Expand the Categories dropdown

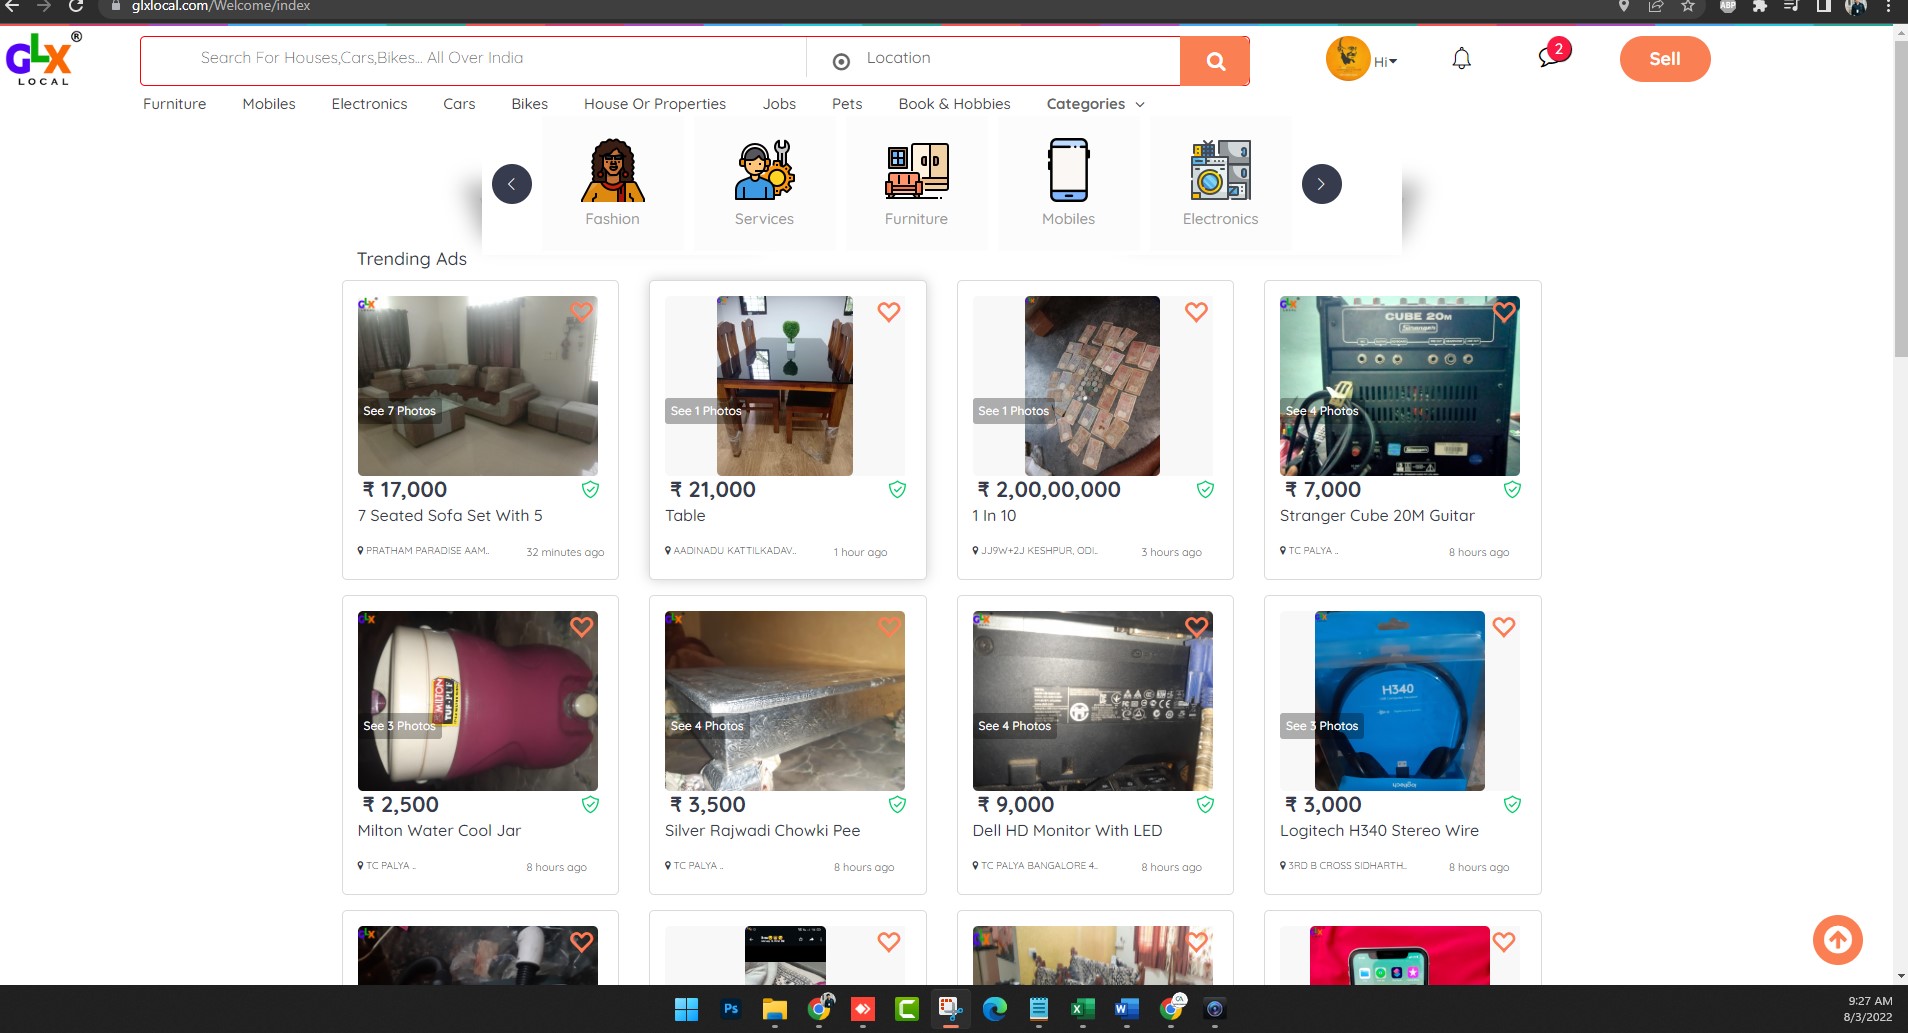(1095, 104)
